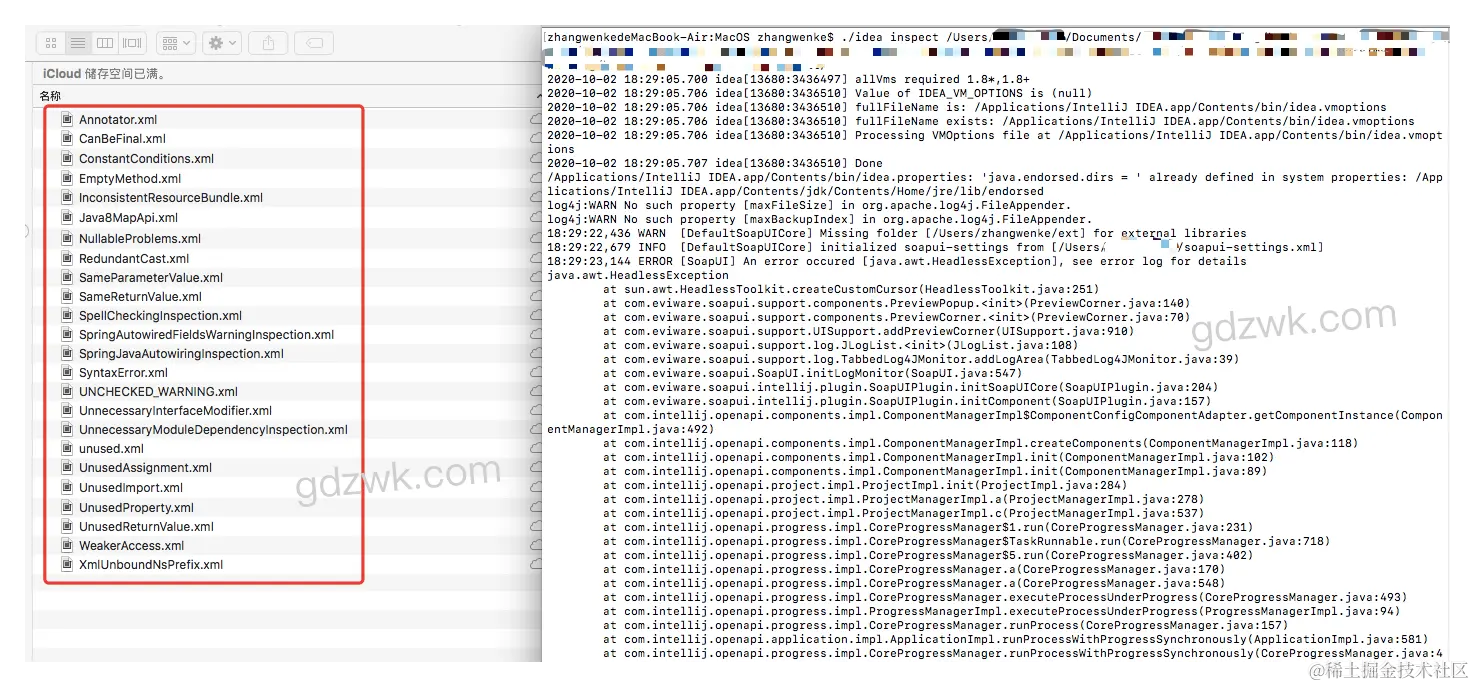Click the 'log4j:WARN No such property [maxFileSize]' line

(808, 205)
